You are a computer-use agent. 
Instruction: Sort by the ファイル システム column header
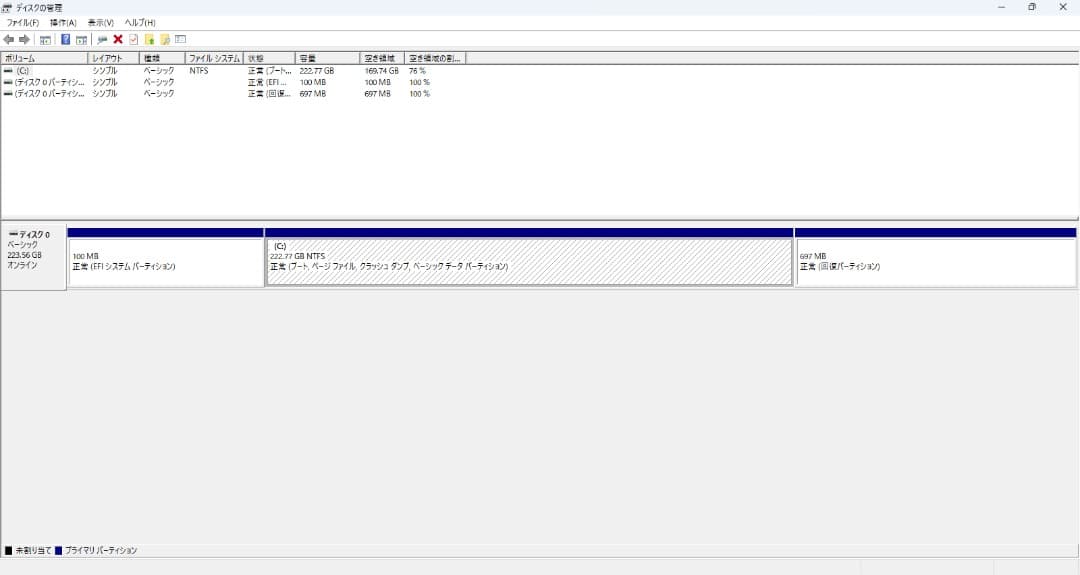(x=214, y=59)
